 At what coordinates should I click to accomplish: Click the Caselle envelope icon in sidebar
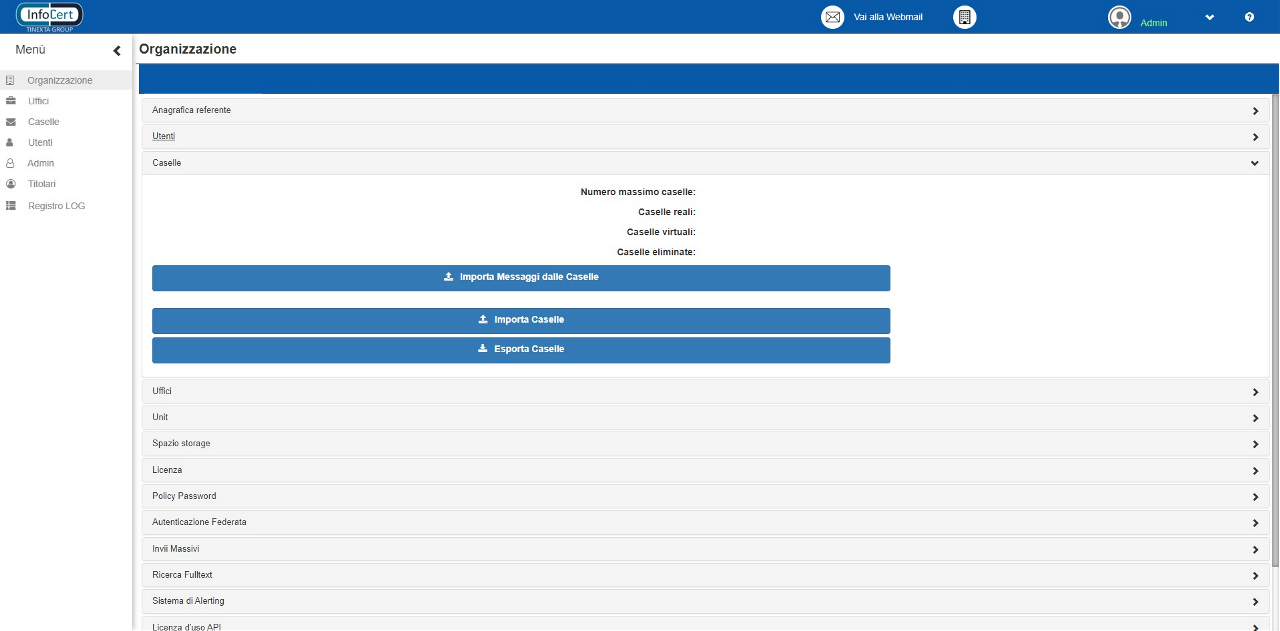click(11, 122)
